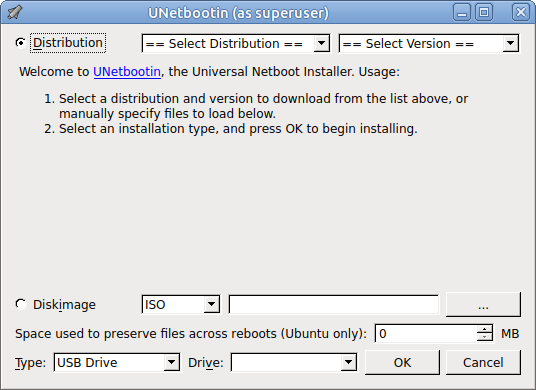Click the OK button
Image resolution: width=536 pixels, height=390 pixels.
click(x=402, y=362)
